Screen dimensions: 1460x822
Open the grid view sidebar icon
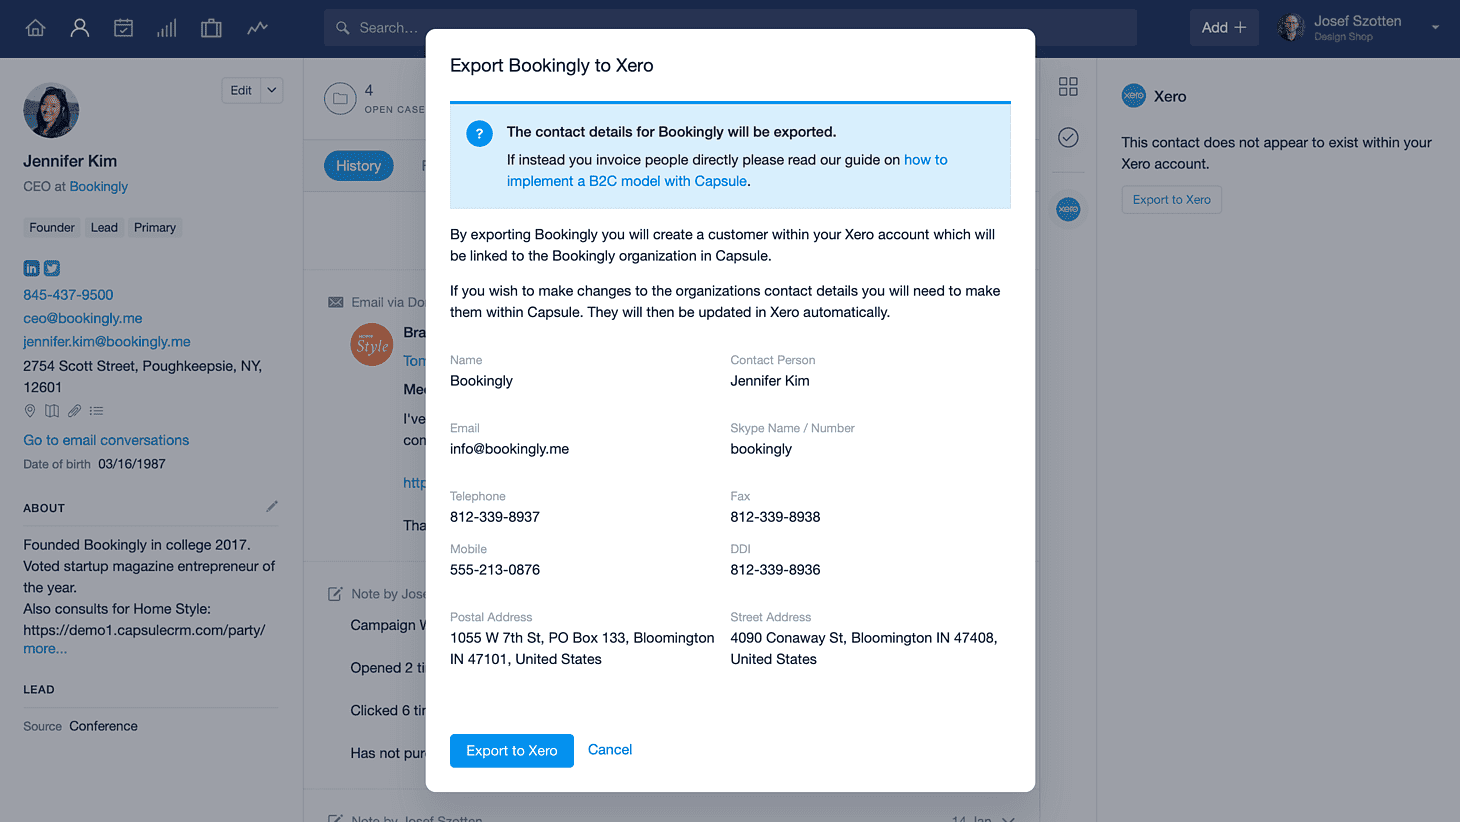(1068, 87)
